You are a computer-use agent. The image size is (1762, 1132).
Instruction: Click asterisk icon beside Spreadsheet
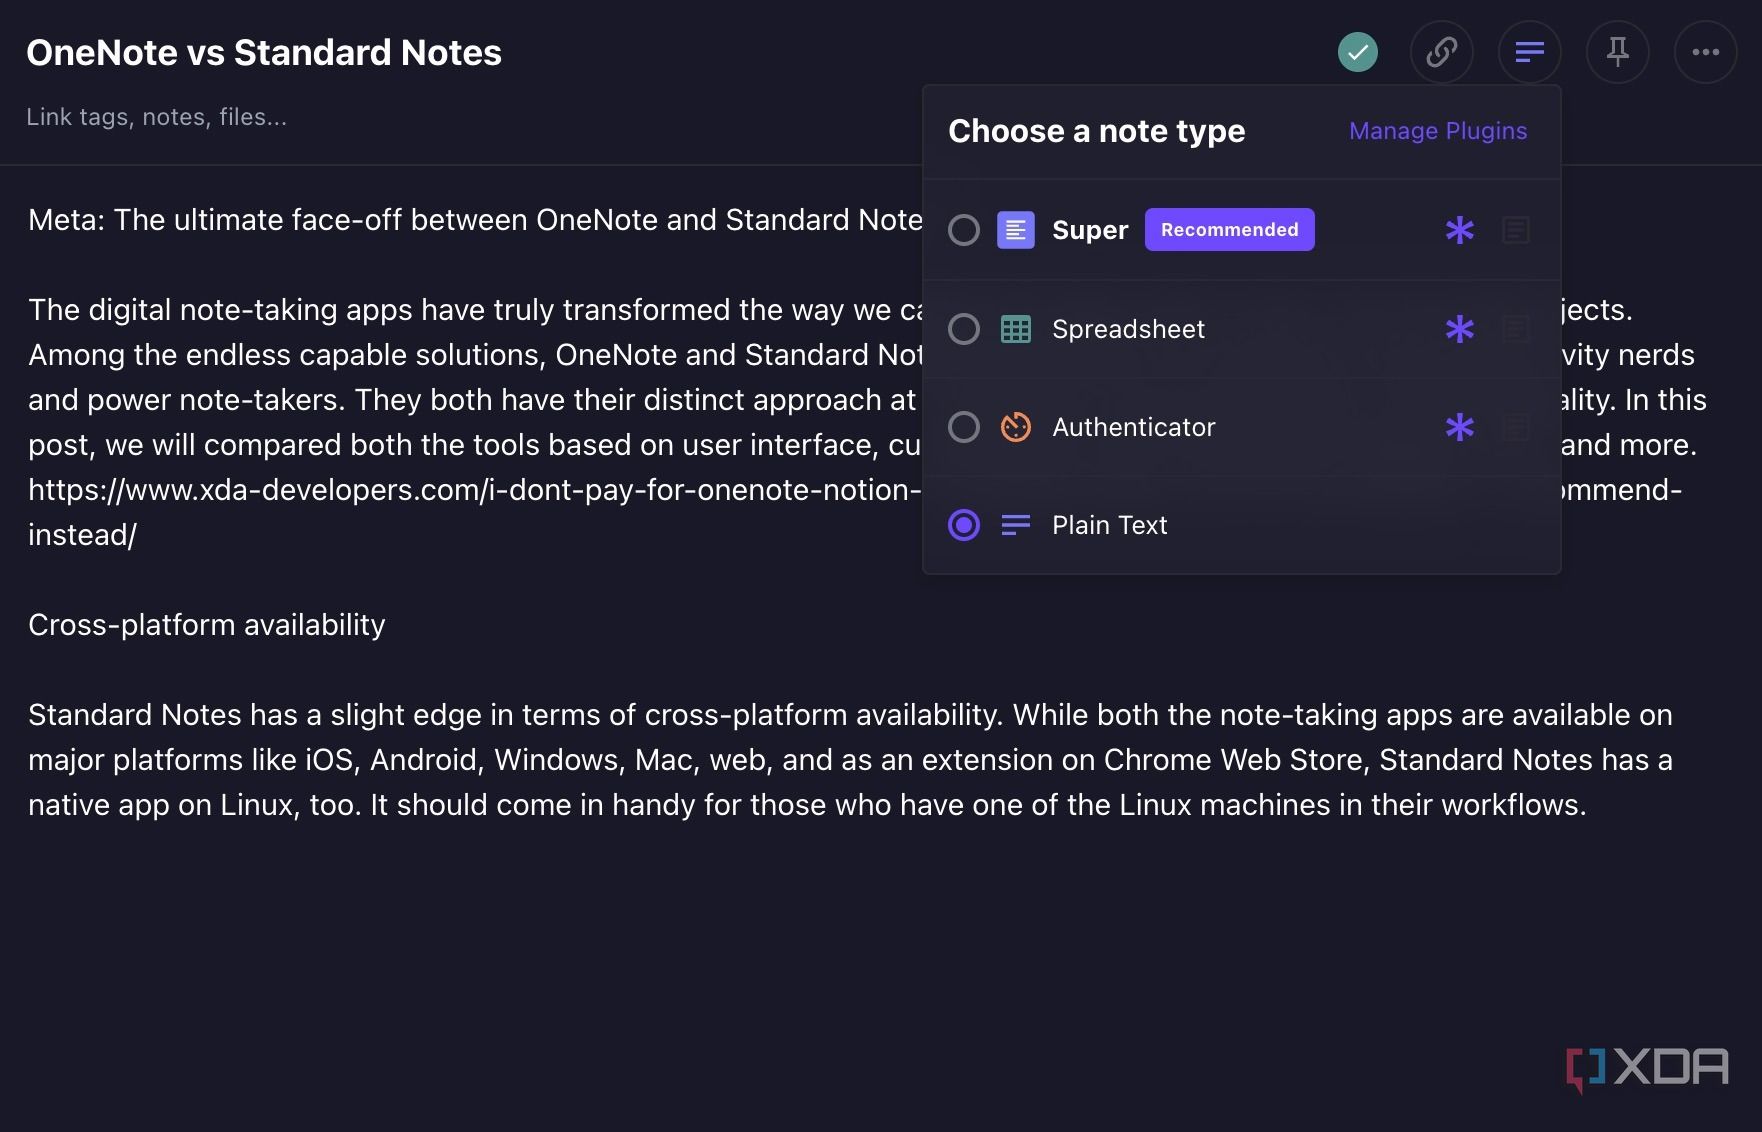tap(1459, 329)
